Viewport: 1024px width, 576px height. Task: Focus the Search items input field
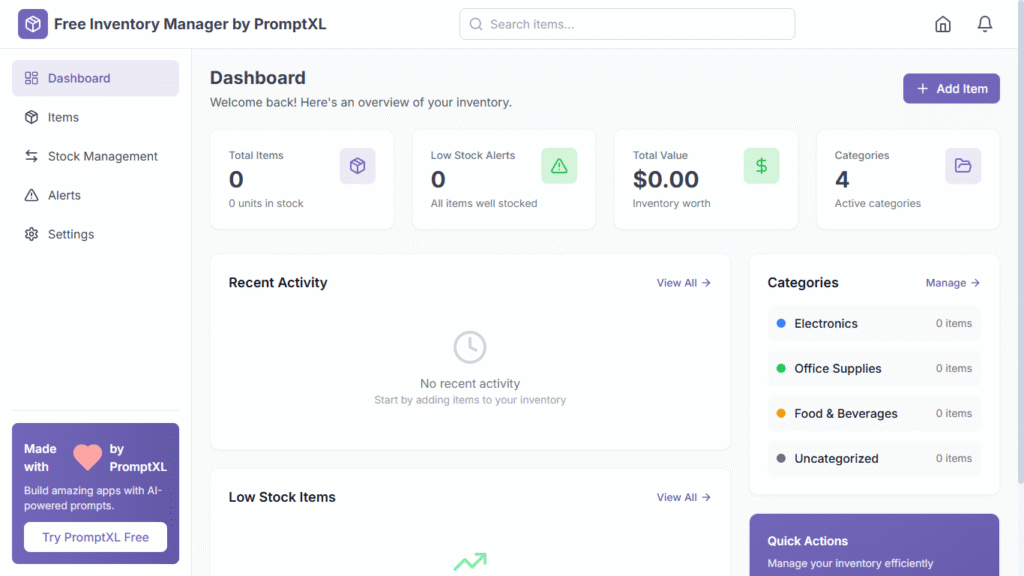click(627, 24)
